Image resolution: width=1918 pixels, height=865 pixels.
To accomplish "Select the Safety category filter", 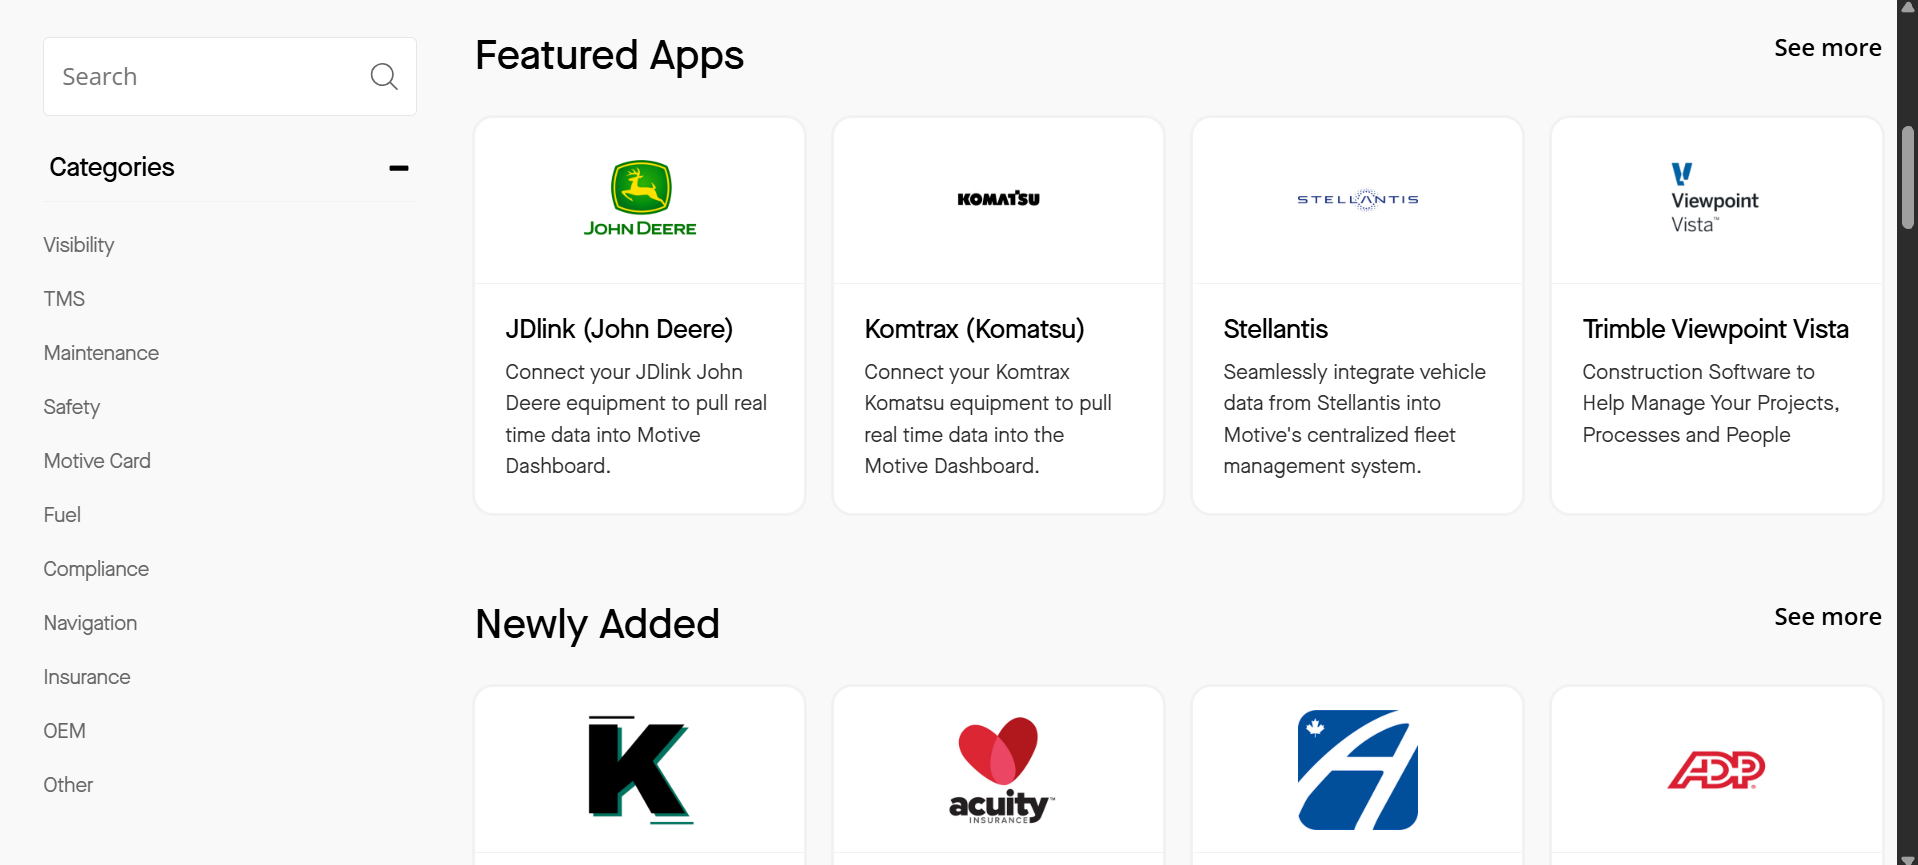I will [x=71, y=407].
